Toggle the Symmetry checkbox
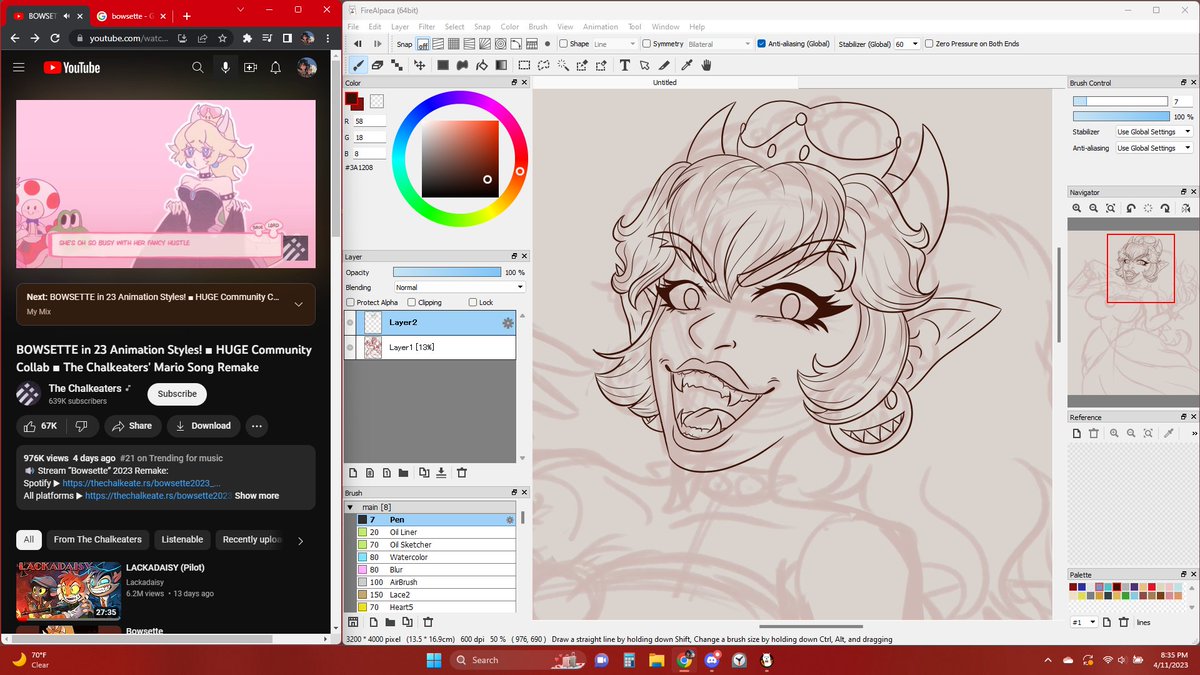The image size is (1200, 675). tap(647, 44)
